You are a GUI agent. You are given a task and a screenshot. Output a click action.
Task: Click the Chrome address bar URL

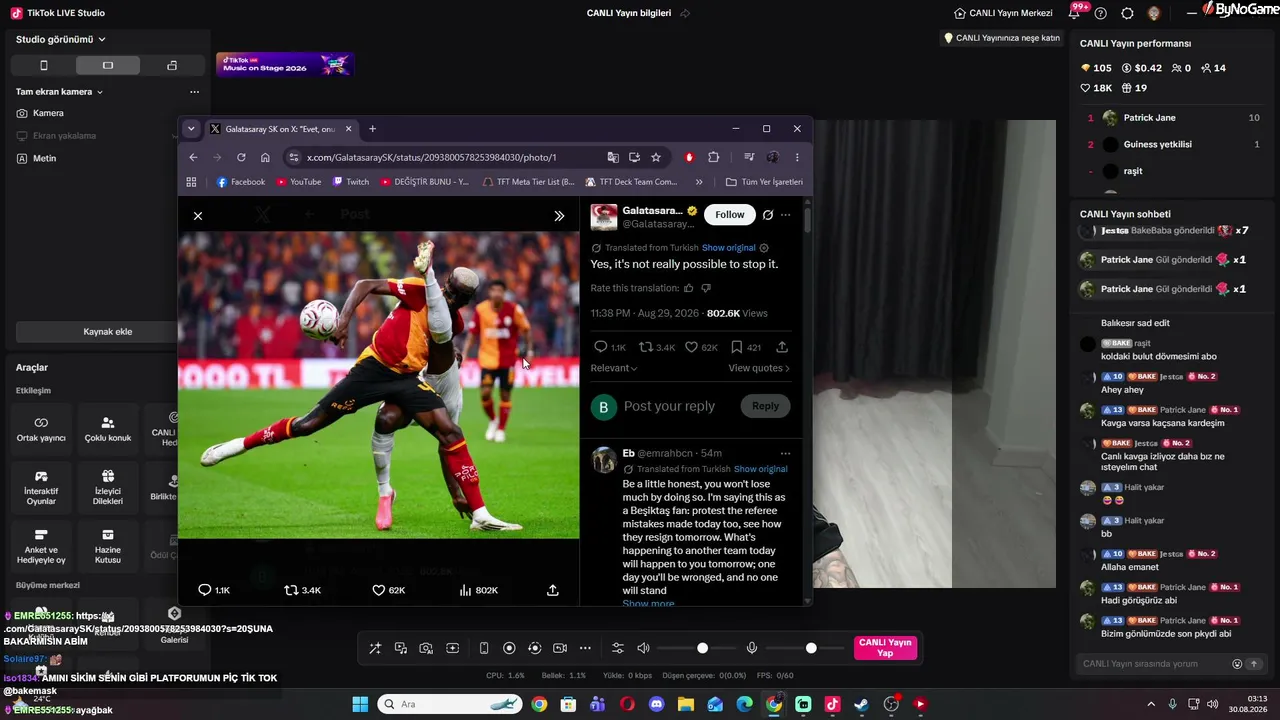(x=431, y=157)
